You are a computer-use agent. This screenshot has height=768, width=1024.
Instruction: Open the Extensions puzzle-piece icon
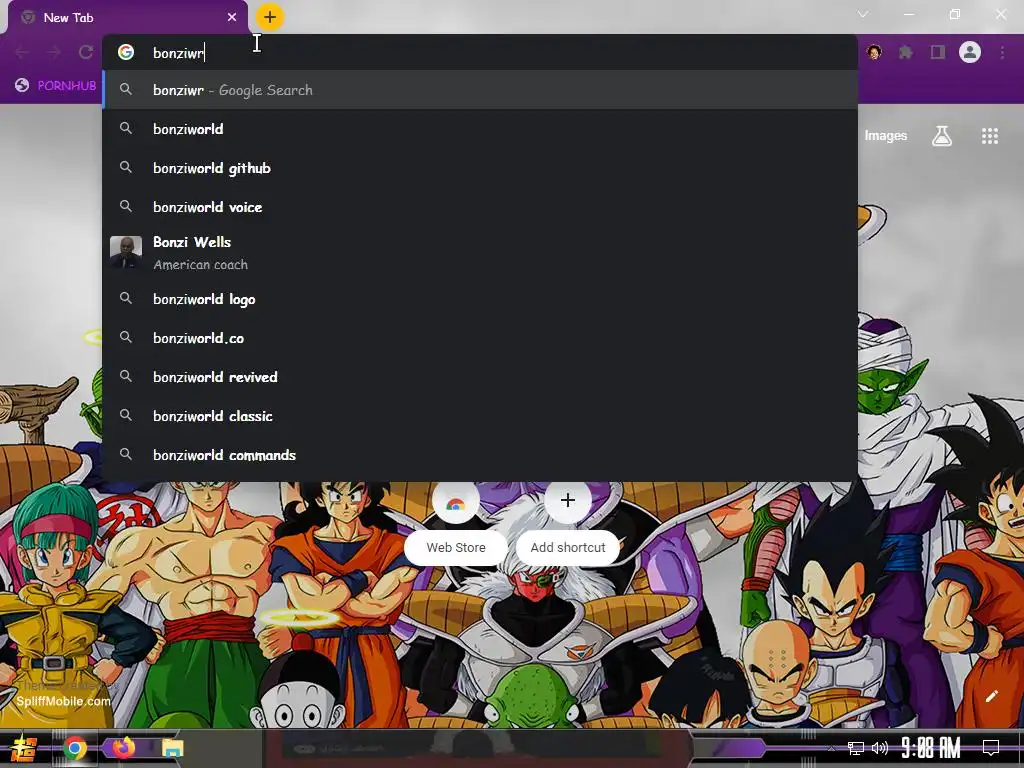point(906,52)
